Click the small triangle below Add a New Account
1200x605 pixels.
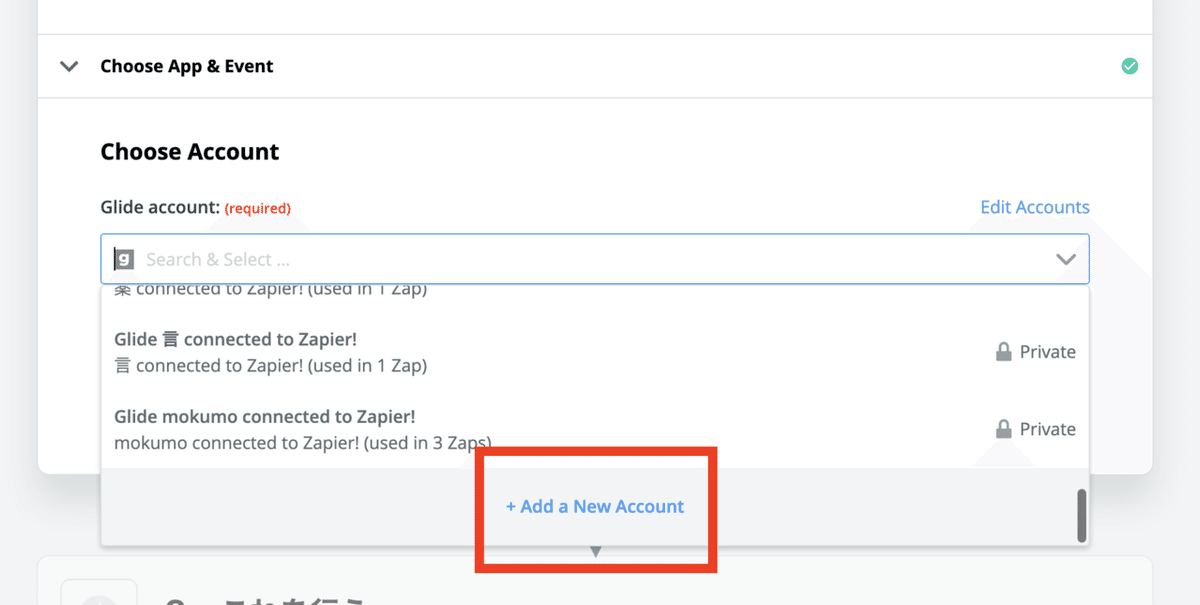tap(596, 551)
